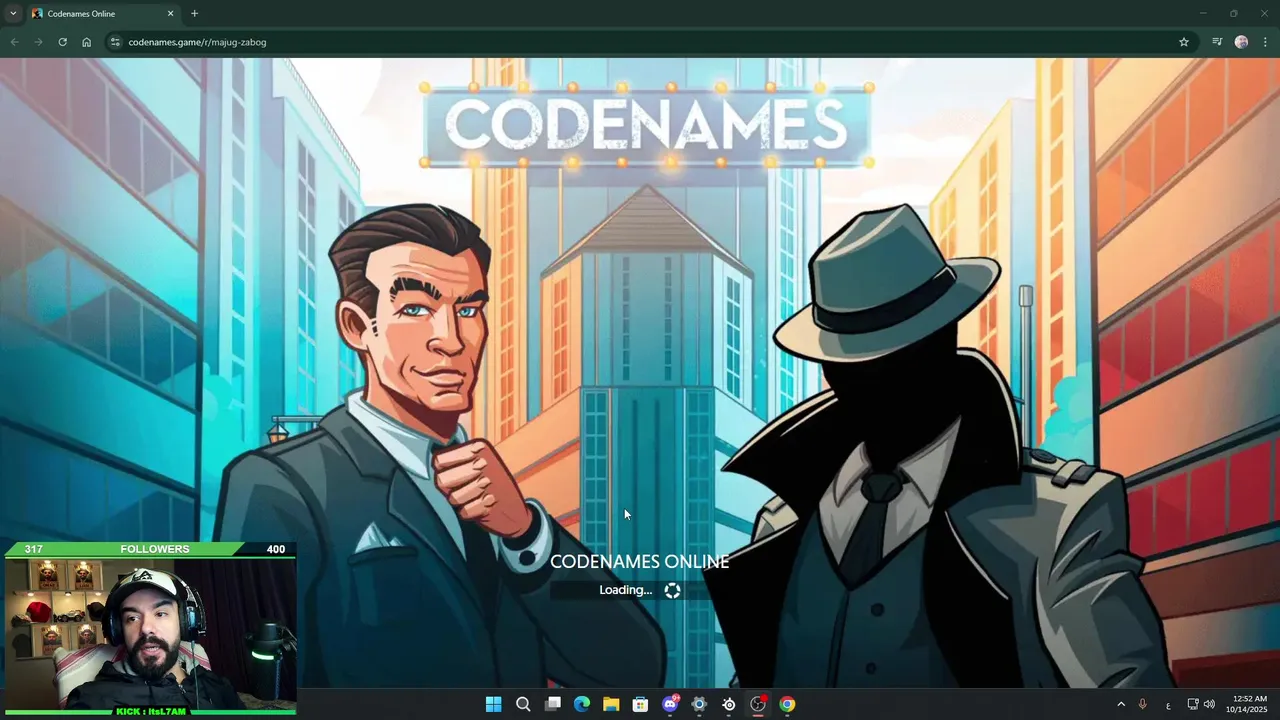
Task: Select the Codenames Online tab
Action: (103, 14)
